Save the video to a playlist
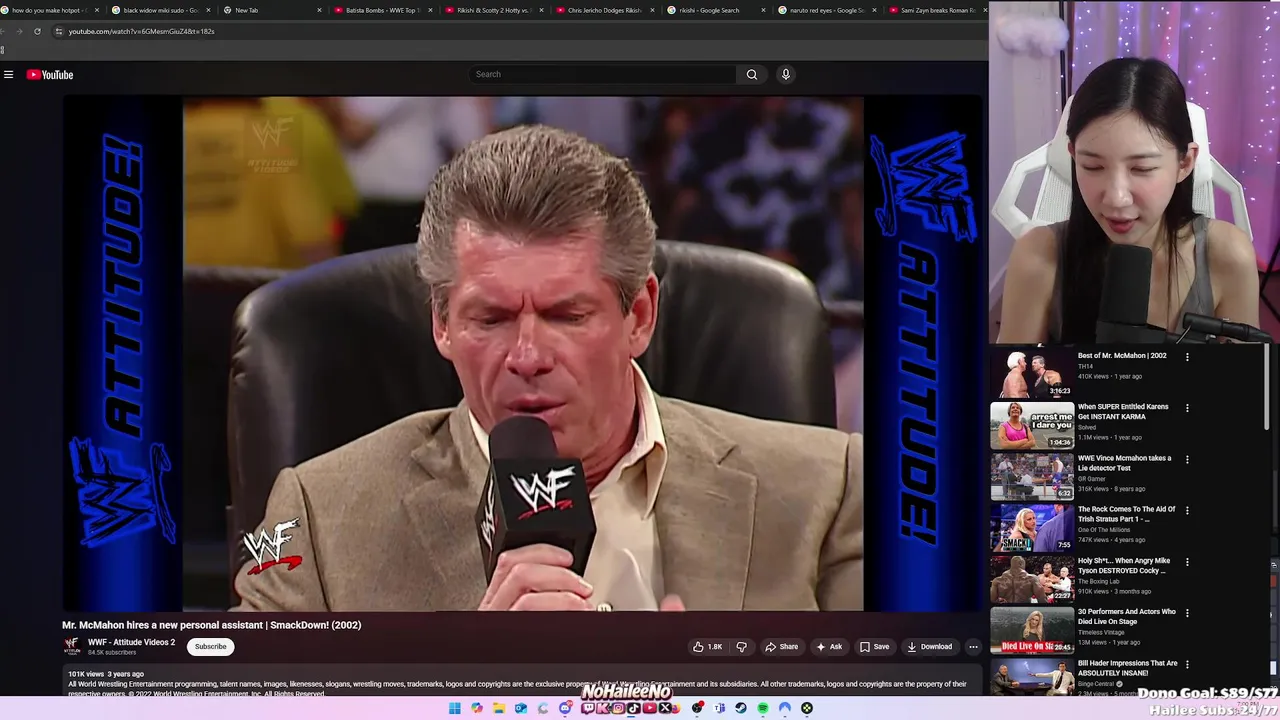The image size is (1280, 720). click(874, 647)
